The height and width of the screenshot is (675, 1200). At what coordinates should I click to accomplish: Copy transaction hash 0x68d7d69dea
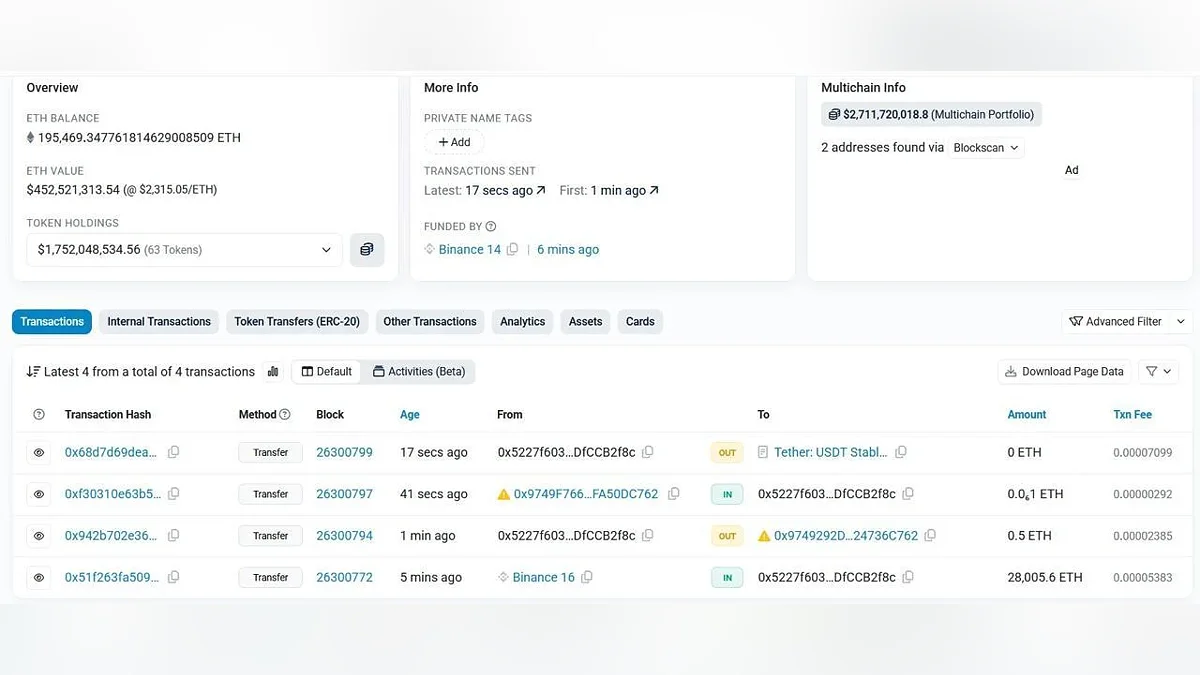click(174, 453)
